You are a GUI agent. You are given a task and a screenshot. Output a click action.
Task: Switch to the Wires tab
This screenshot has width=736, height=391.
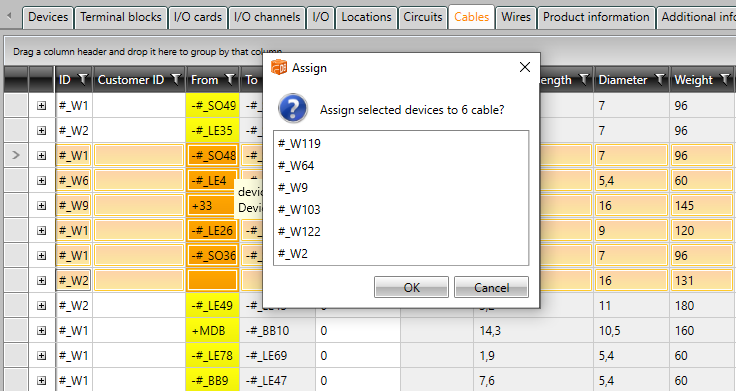click(x=516, y=17)
